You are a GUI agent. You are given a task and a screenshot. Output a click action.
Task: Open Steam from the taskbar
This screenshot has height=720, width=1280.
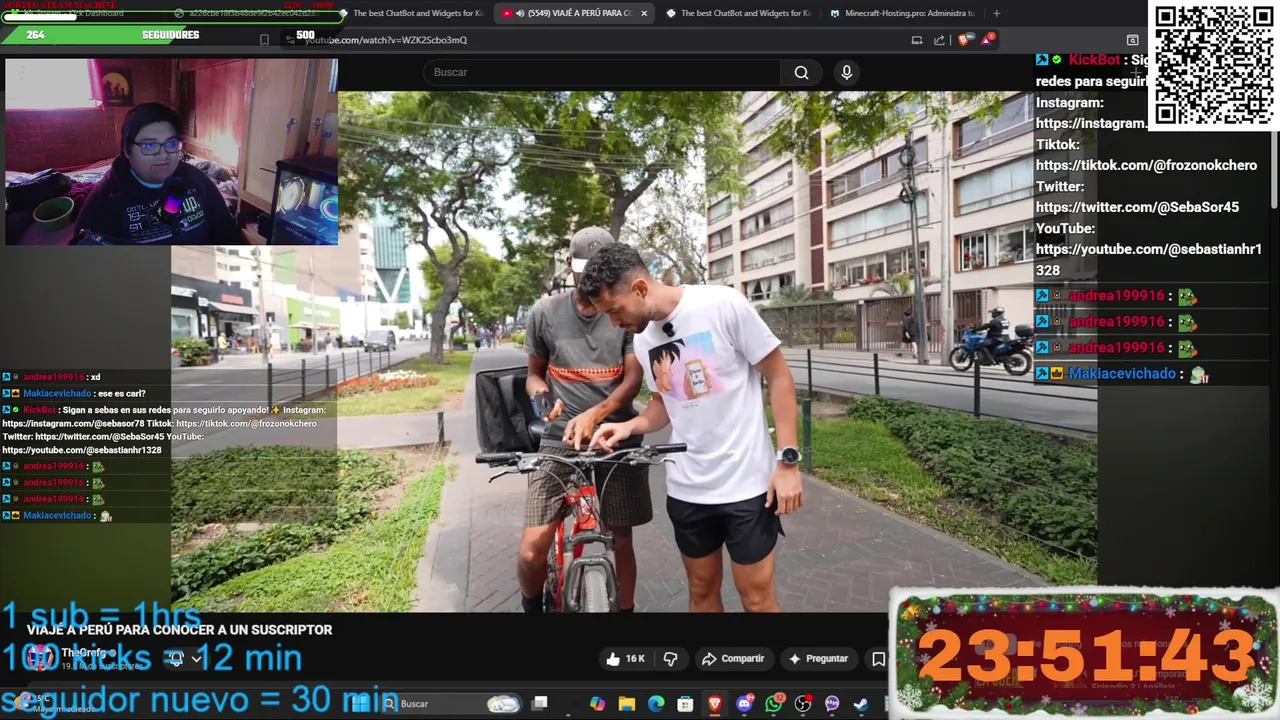click(861, 704)
